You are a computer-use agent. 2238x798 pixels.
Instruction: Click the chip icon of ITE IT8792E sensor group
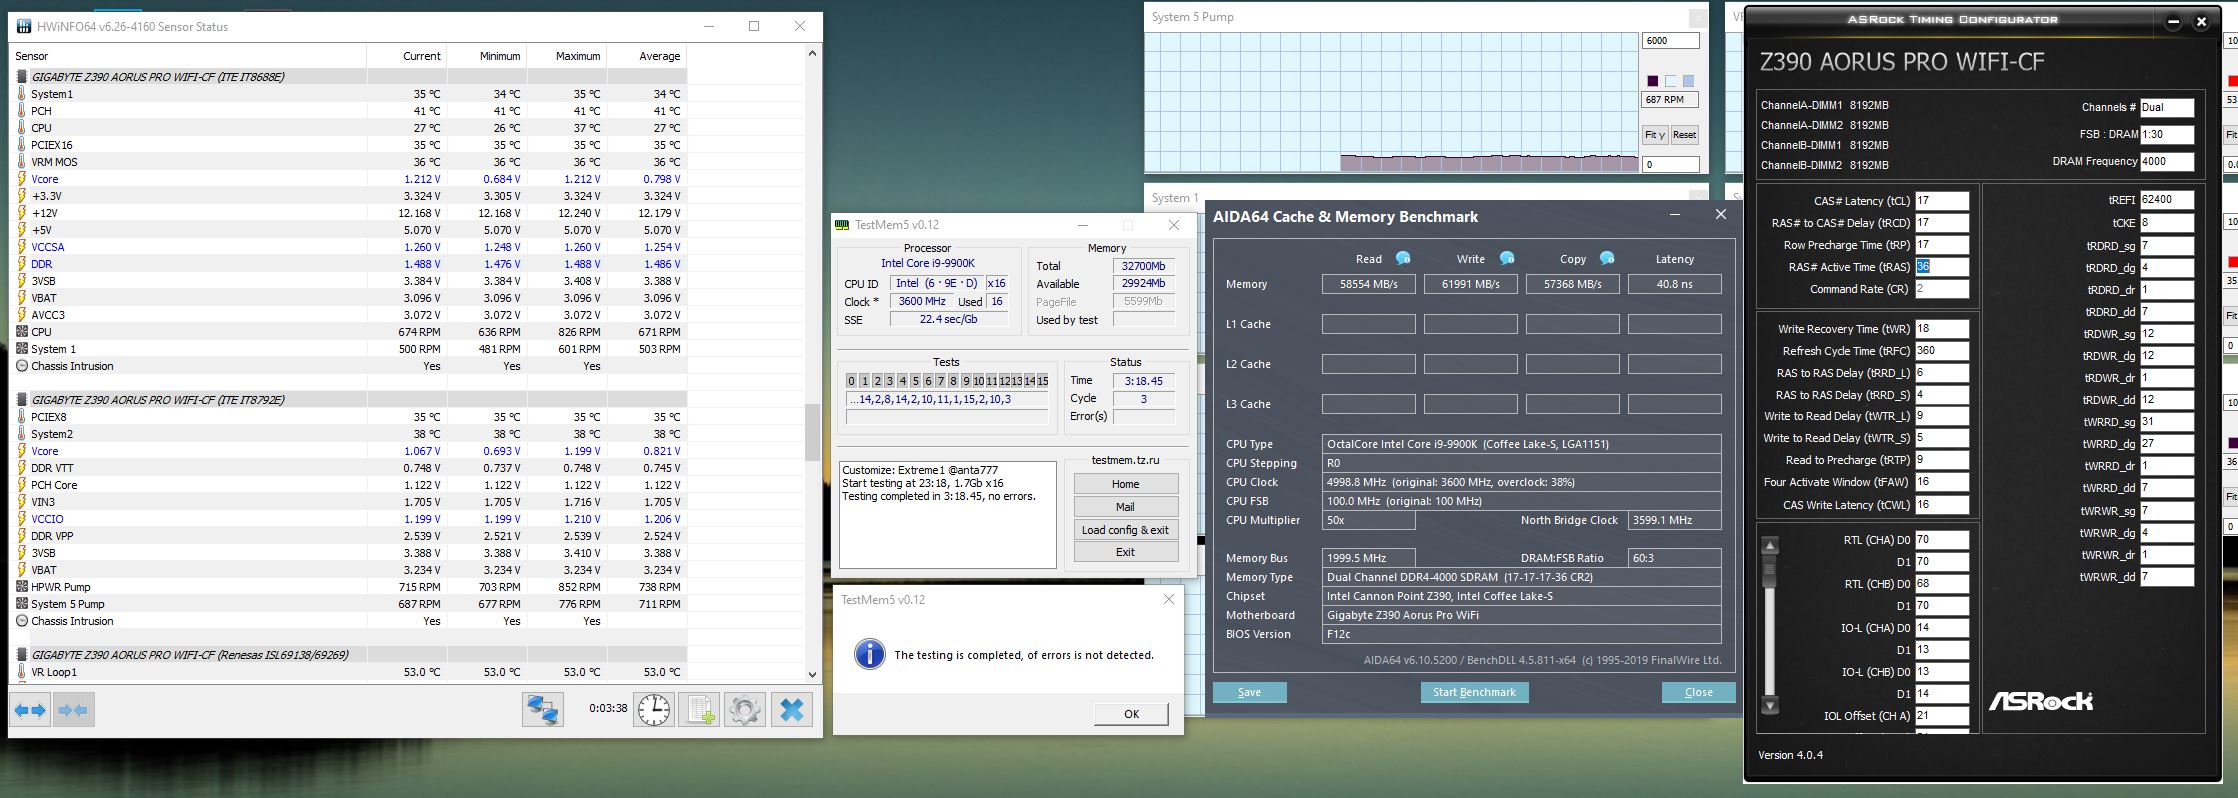pyautogui.click(x=22, y=400)
